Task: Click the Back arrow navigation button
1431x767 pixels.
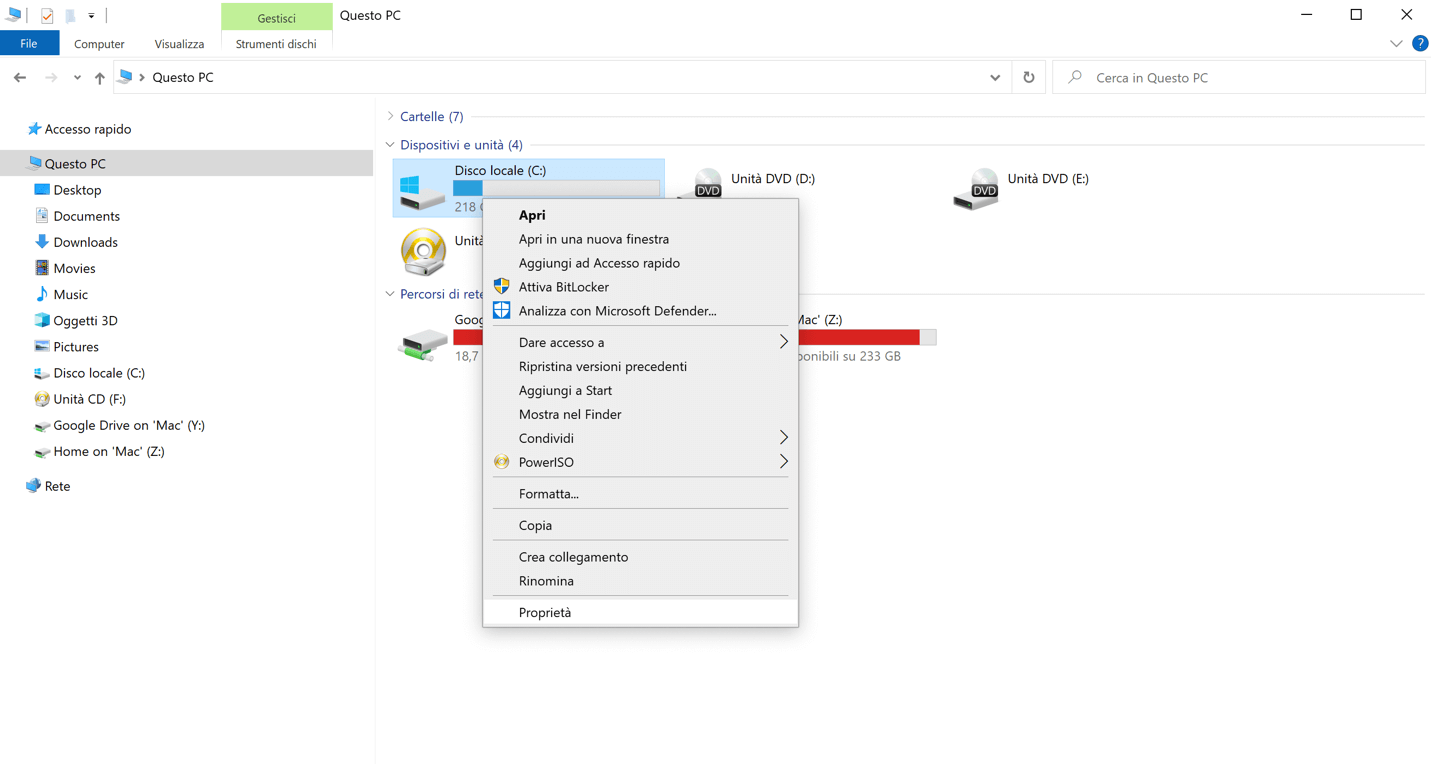Action: pos(20,78)
